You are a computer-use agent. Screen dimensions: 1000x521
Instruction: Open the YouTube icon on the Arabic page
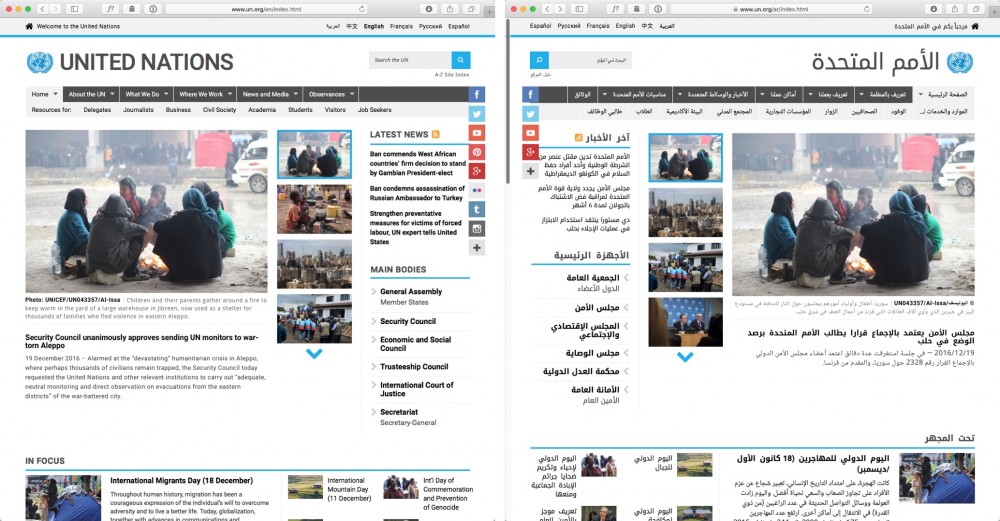coord(531,133)
